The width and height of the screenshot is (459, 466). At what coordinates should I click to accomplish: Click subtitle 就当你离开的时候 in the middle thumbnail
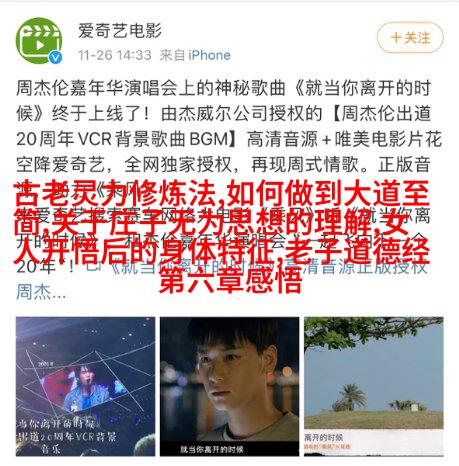(212, 449)
